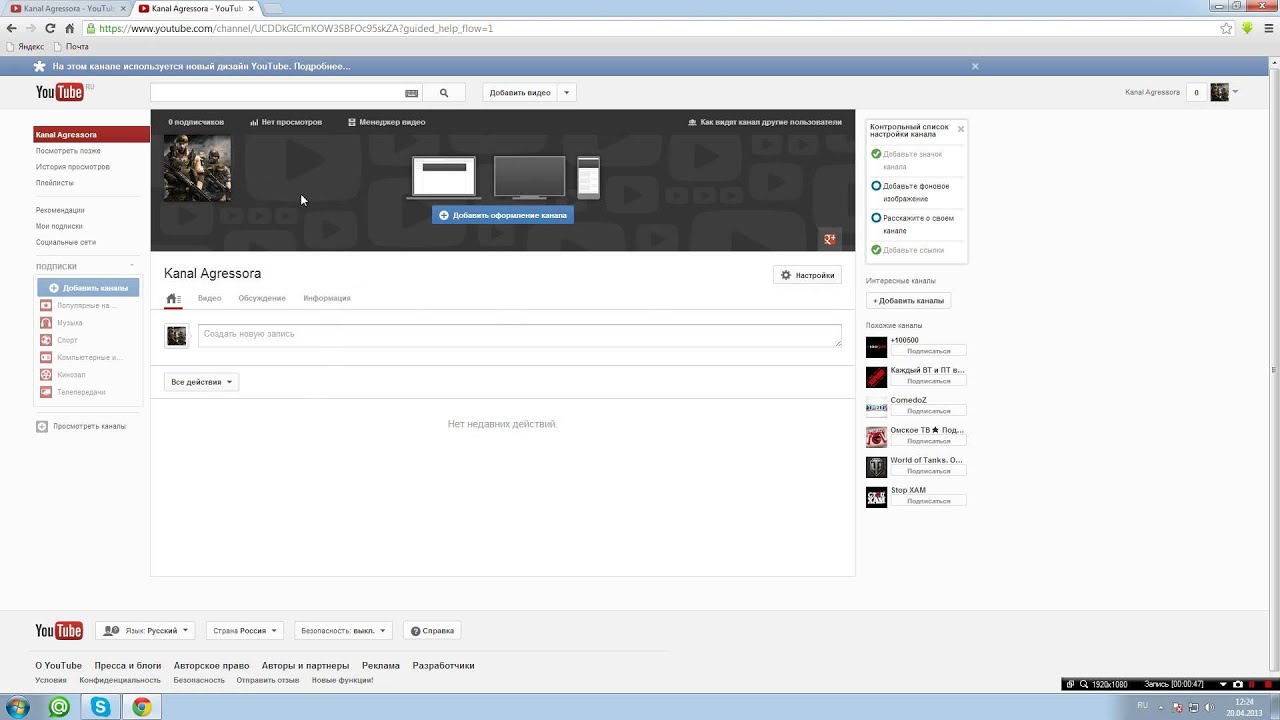This screenshot has width=1280, height=720.
Task: Click the small avatar beside the post box
Action: [x=176, y=336]
